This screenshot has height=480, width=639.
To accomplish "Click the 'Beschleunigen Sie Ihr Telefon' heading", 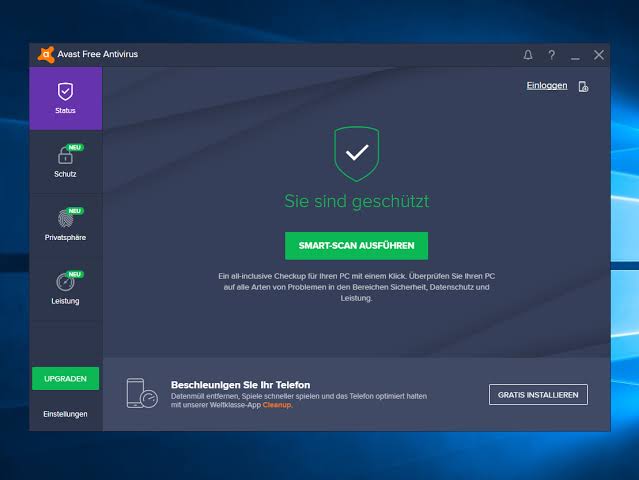I will (x=240, y=385).
